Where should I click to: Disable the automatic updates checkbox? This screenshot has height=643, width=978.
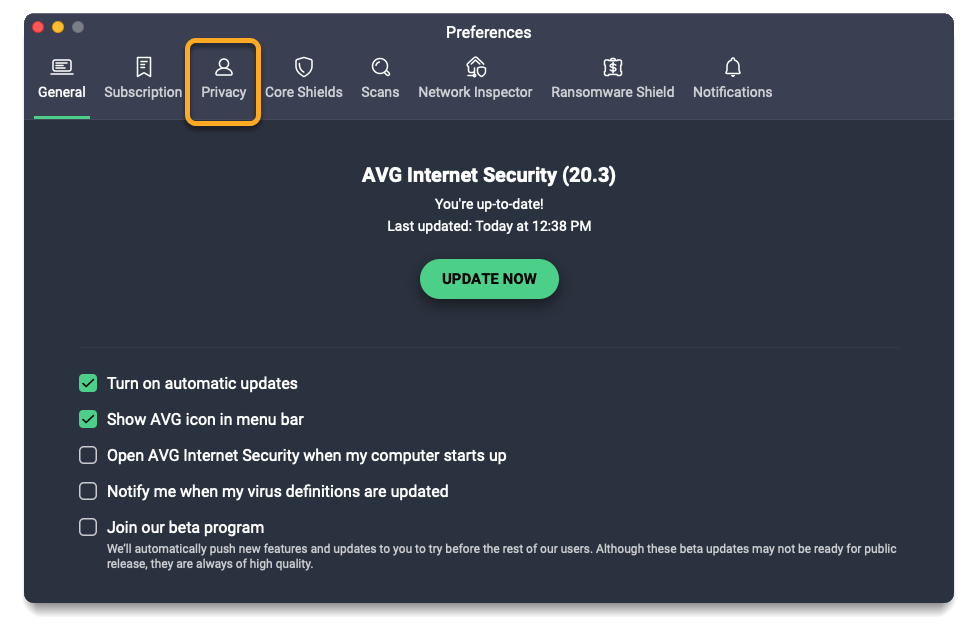click(88, 383)
